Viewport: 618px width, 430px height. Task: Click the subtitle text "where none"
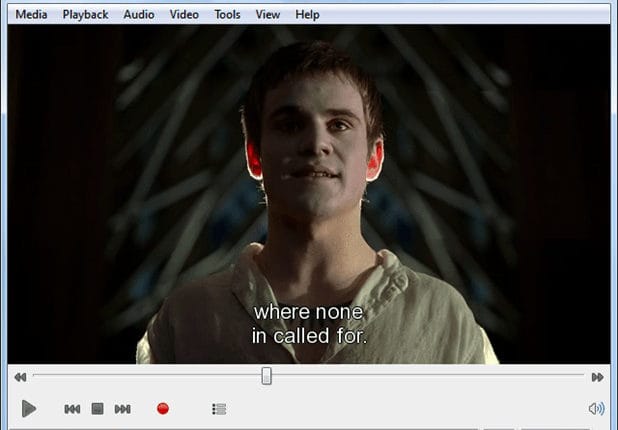coord(308,313)
